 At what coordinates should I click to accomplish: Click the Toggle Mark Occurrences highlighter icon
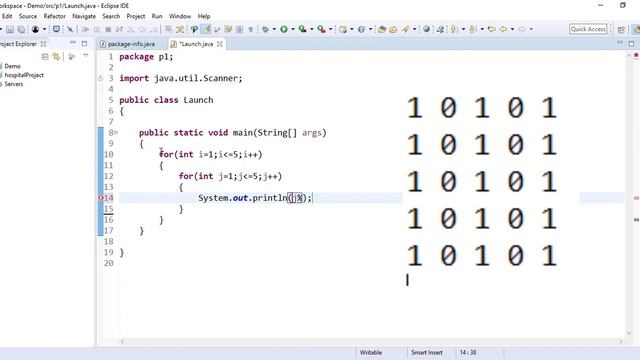tap(207, 29)
